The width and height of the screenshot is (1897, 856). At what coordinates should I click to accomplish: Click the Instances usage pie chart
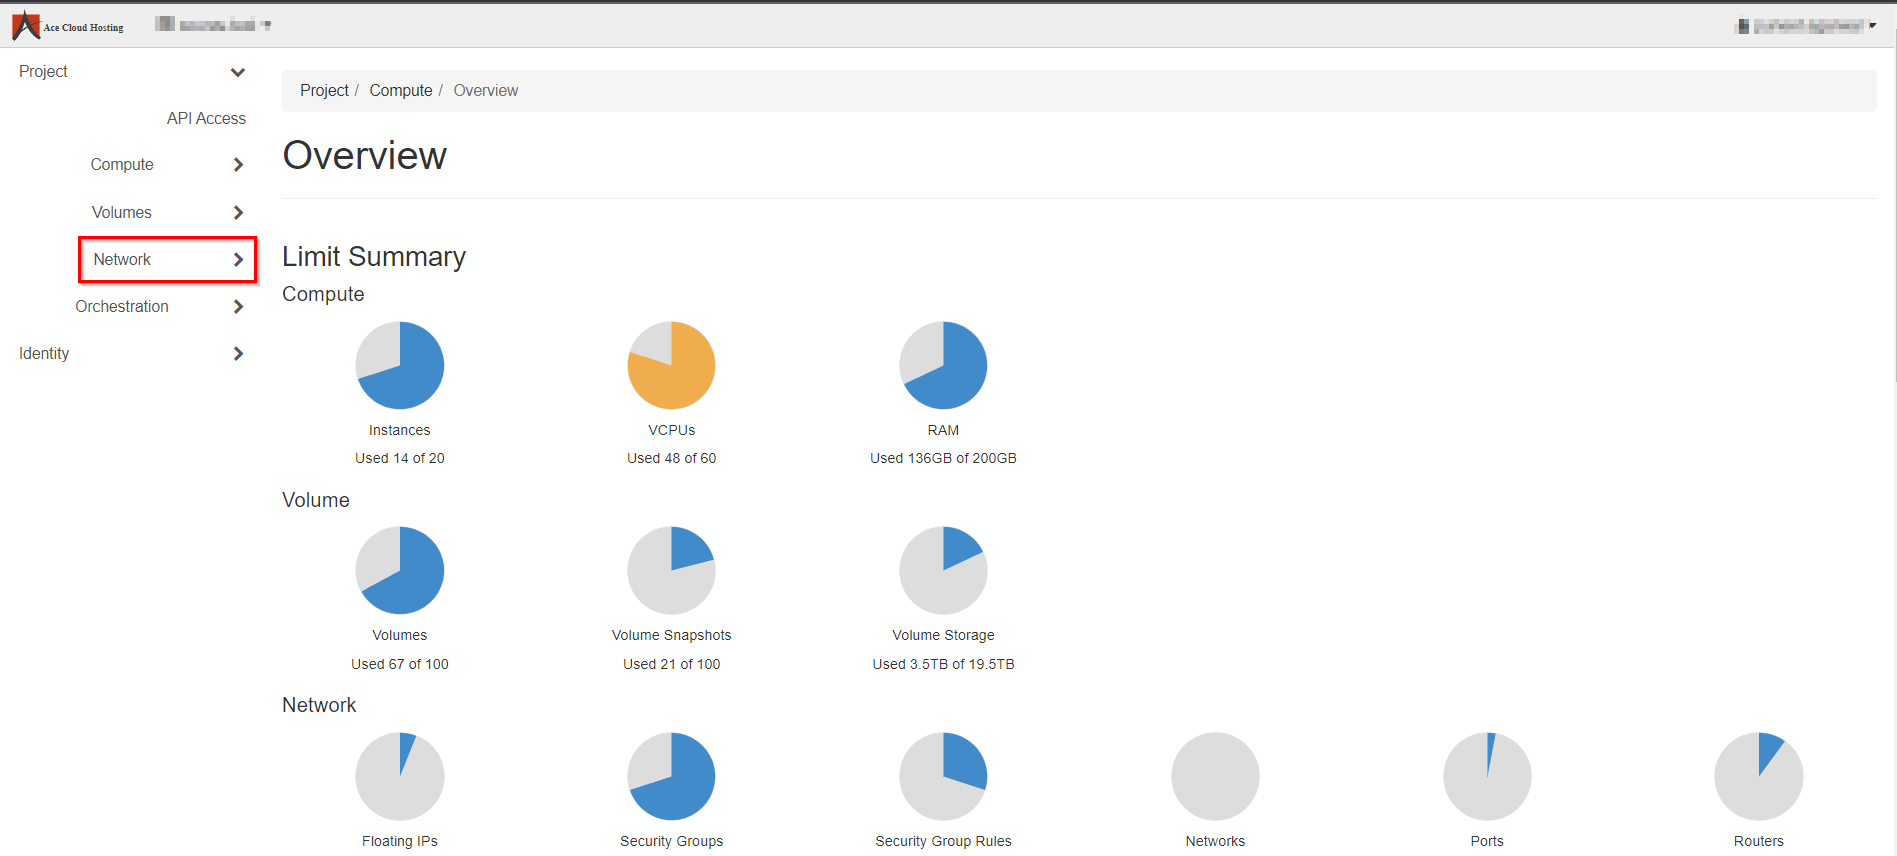click(400, 365)
